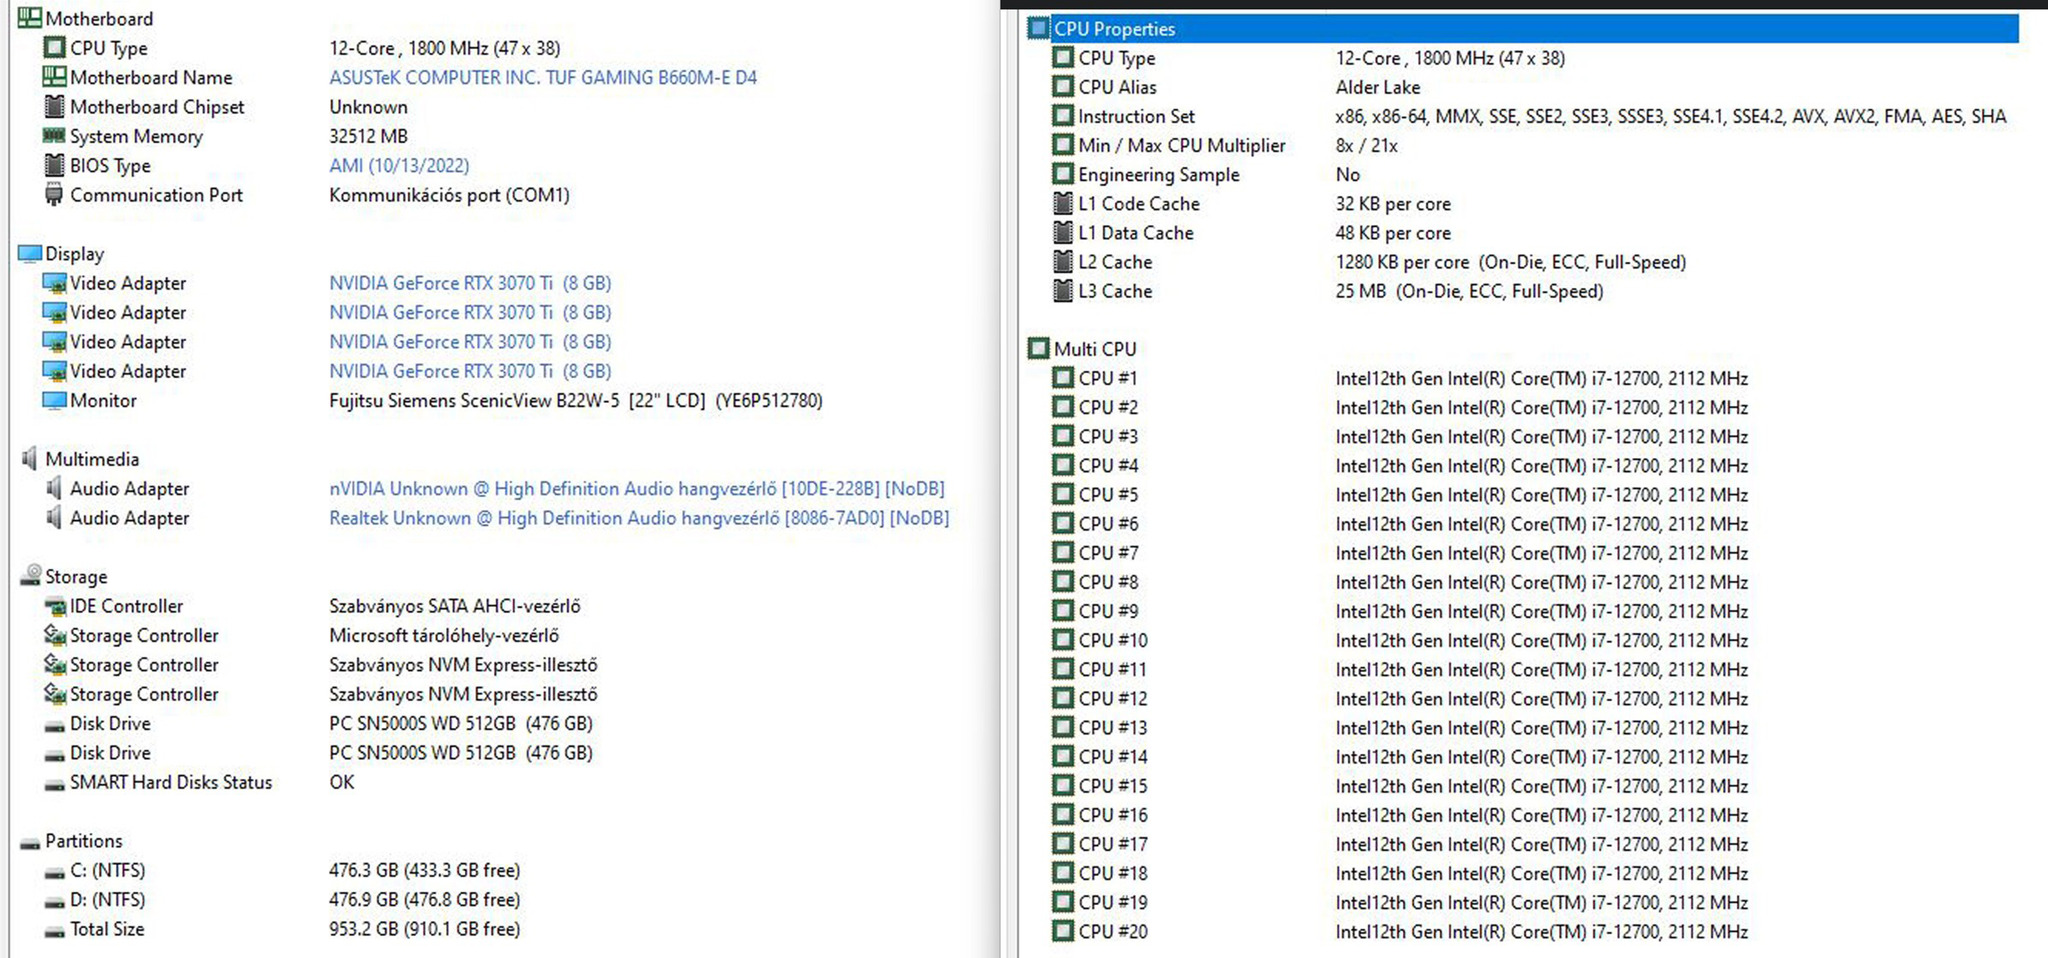The width and height of the screenshot is (2048, 958).
Task: Click the 476.9 GB (476.8 GB free) value
Action: click(x=425, y=899)
